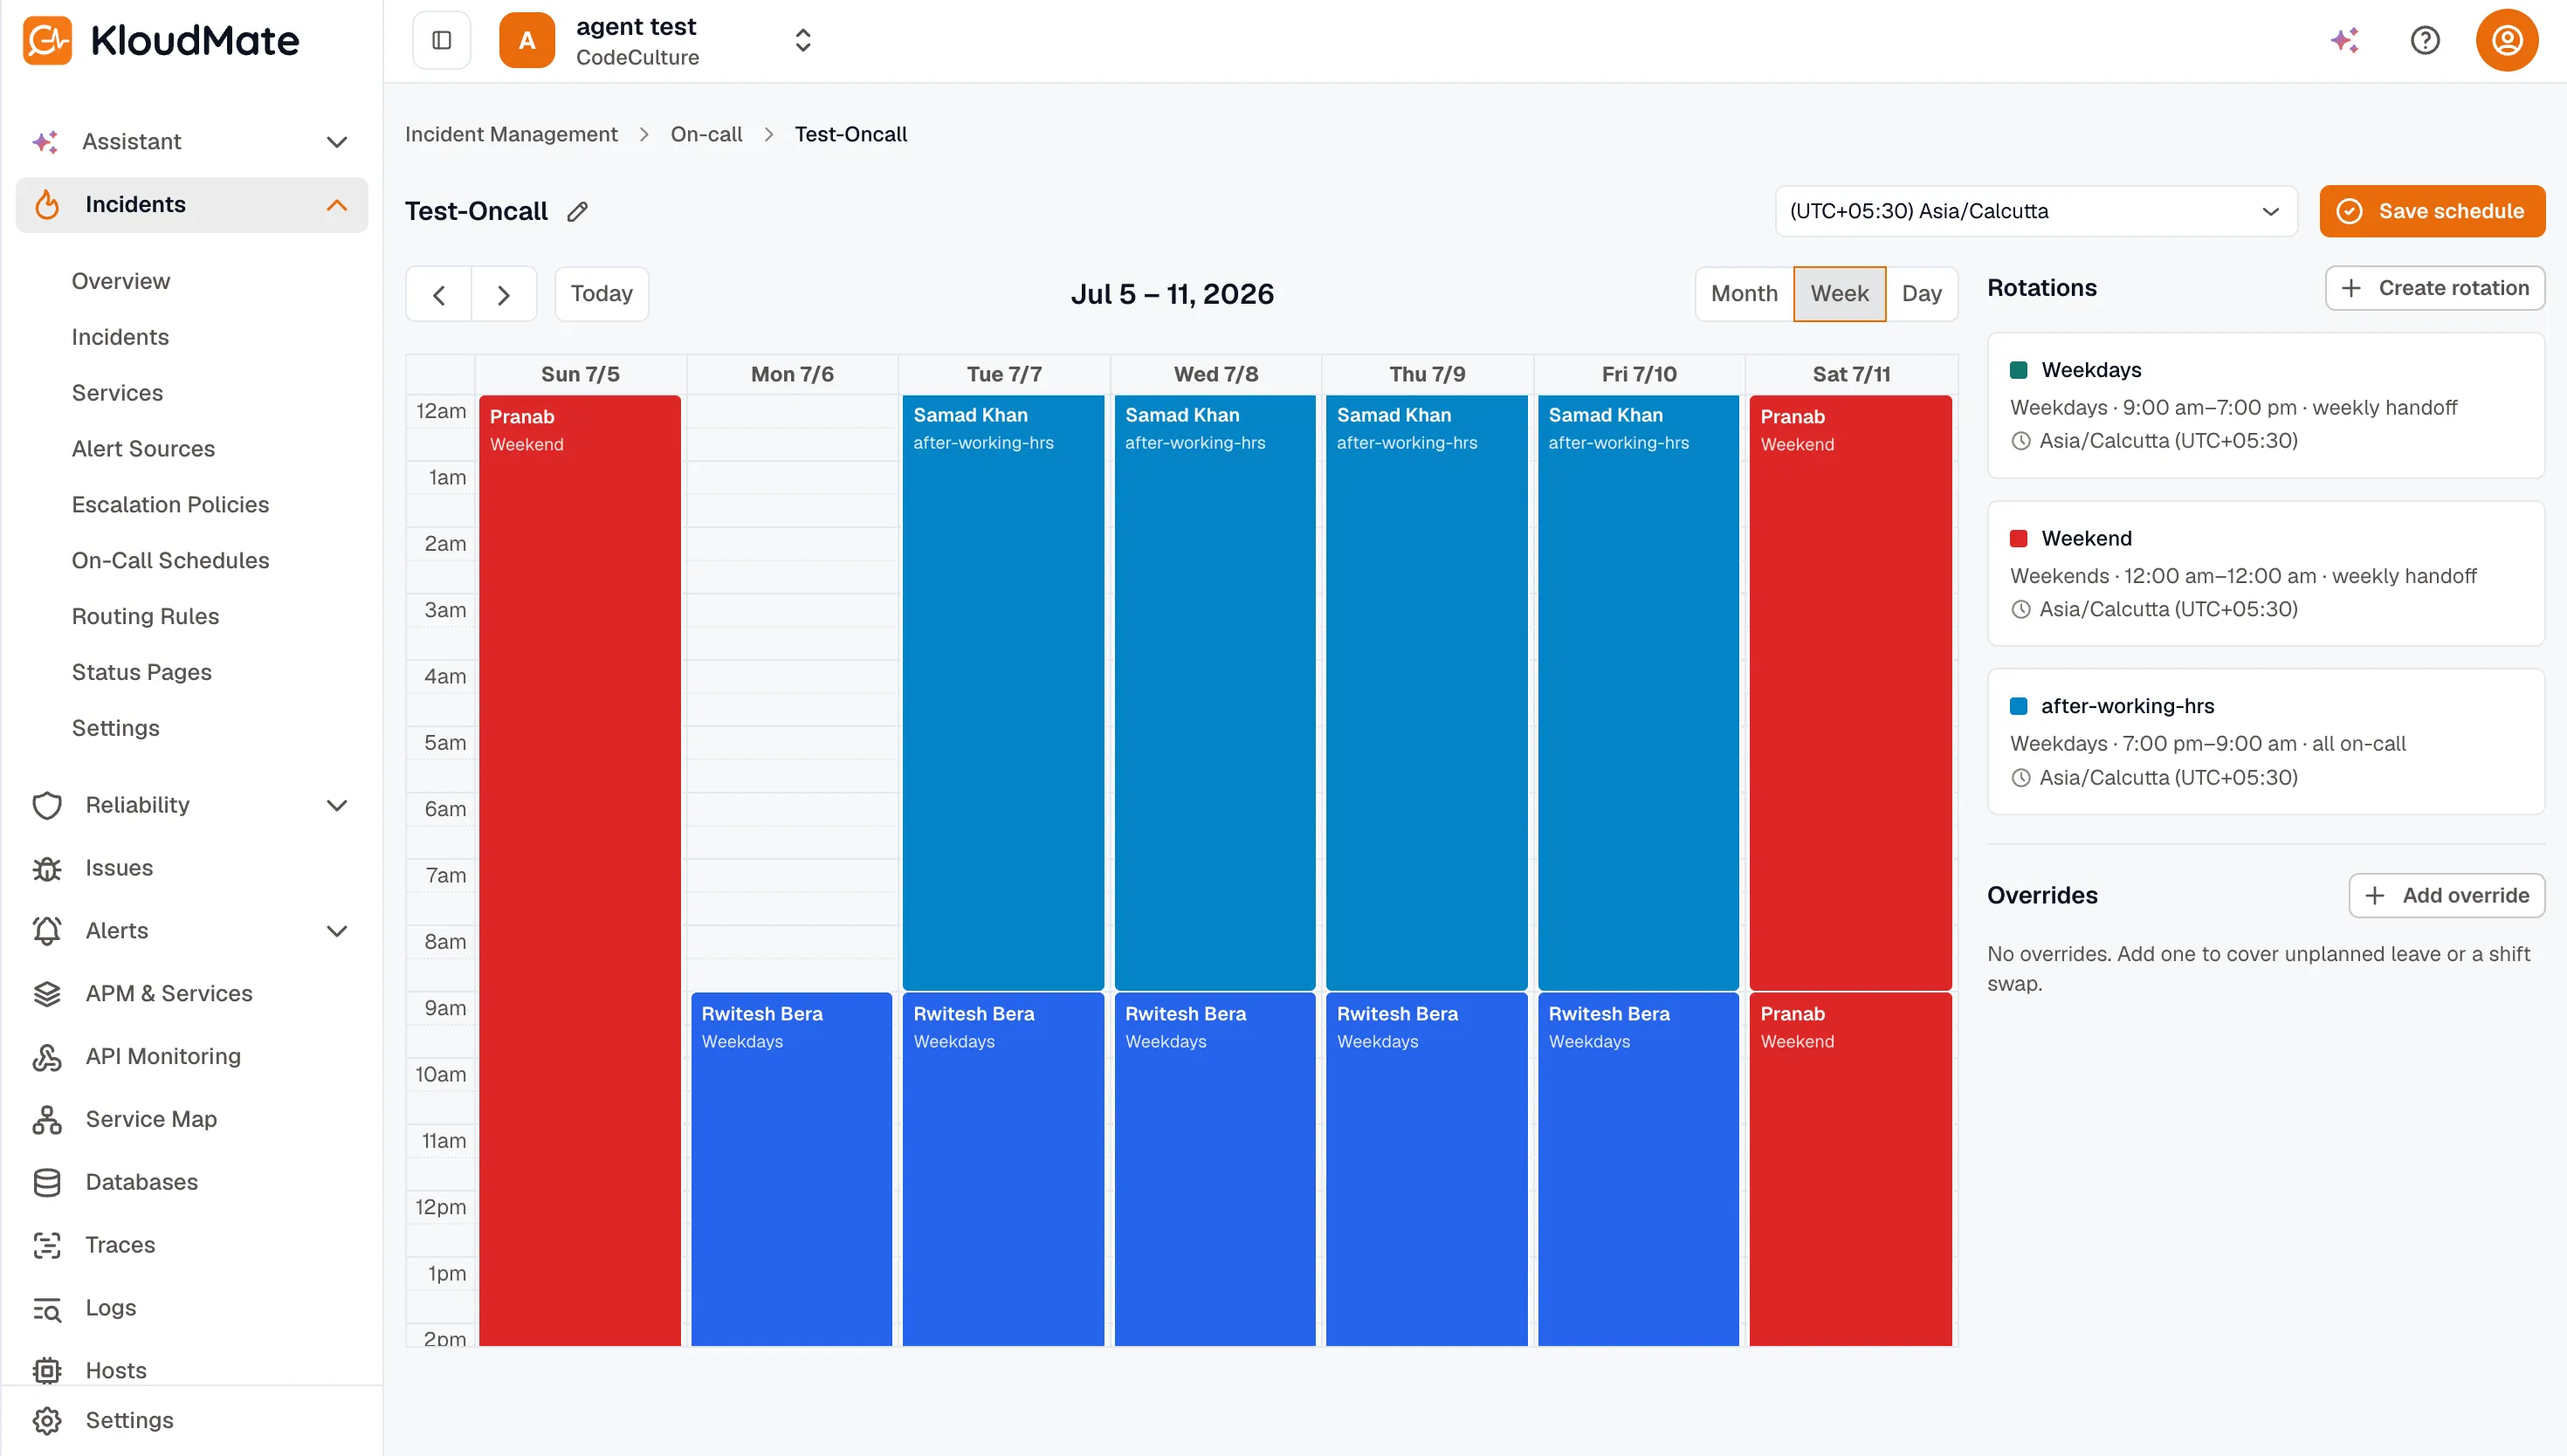Open the after-working-hrs rotation card
Viewport: 2567px width, 1456px height.
(x=2265, y=741)
